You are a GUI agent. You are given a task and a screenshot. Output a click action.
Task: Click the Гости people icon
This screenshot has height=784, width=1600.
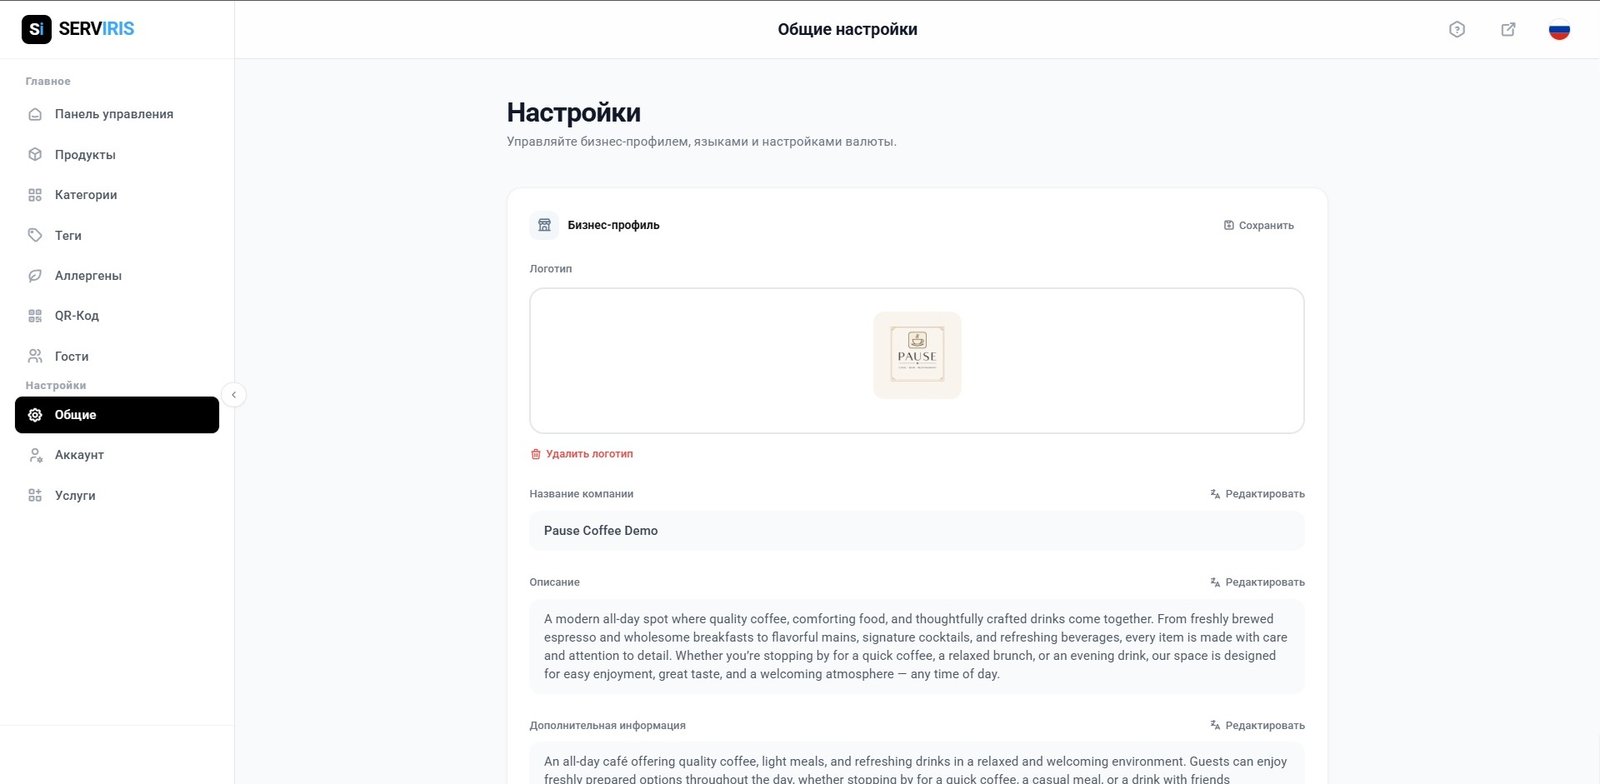coord(35,356)
